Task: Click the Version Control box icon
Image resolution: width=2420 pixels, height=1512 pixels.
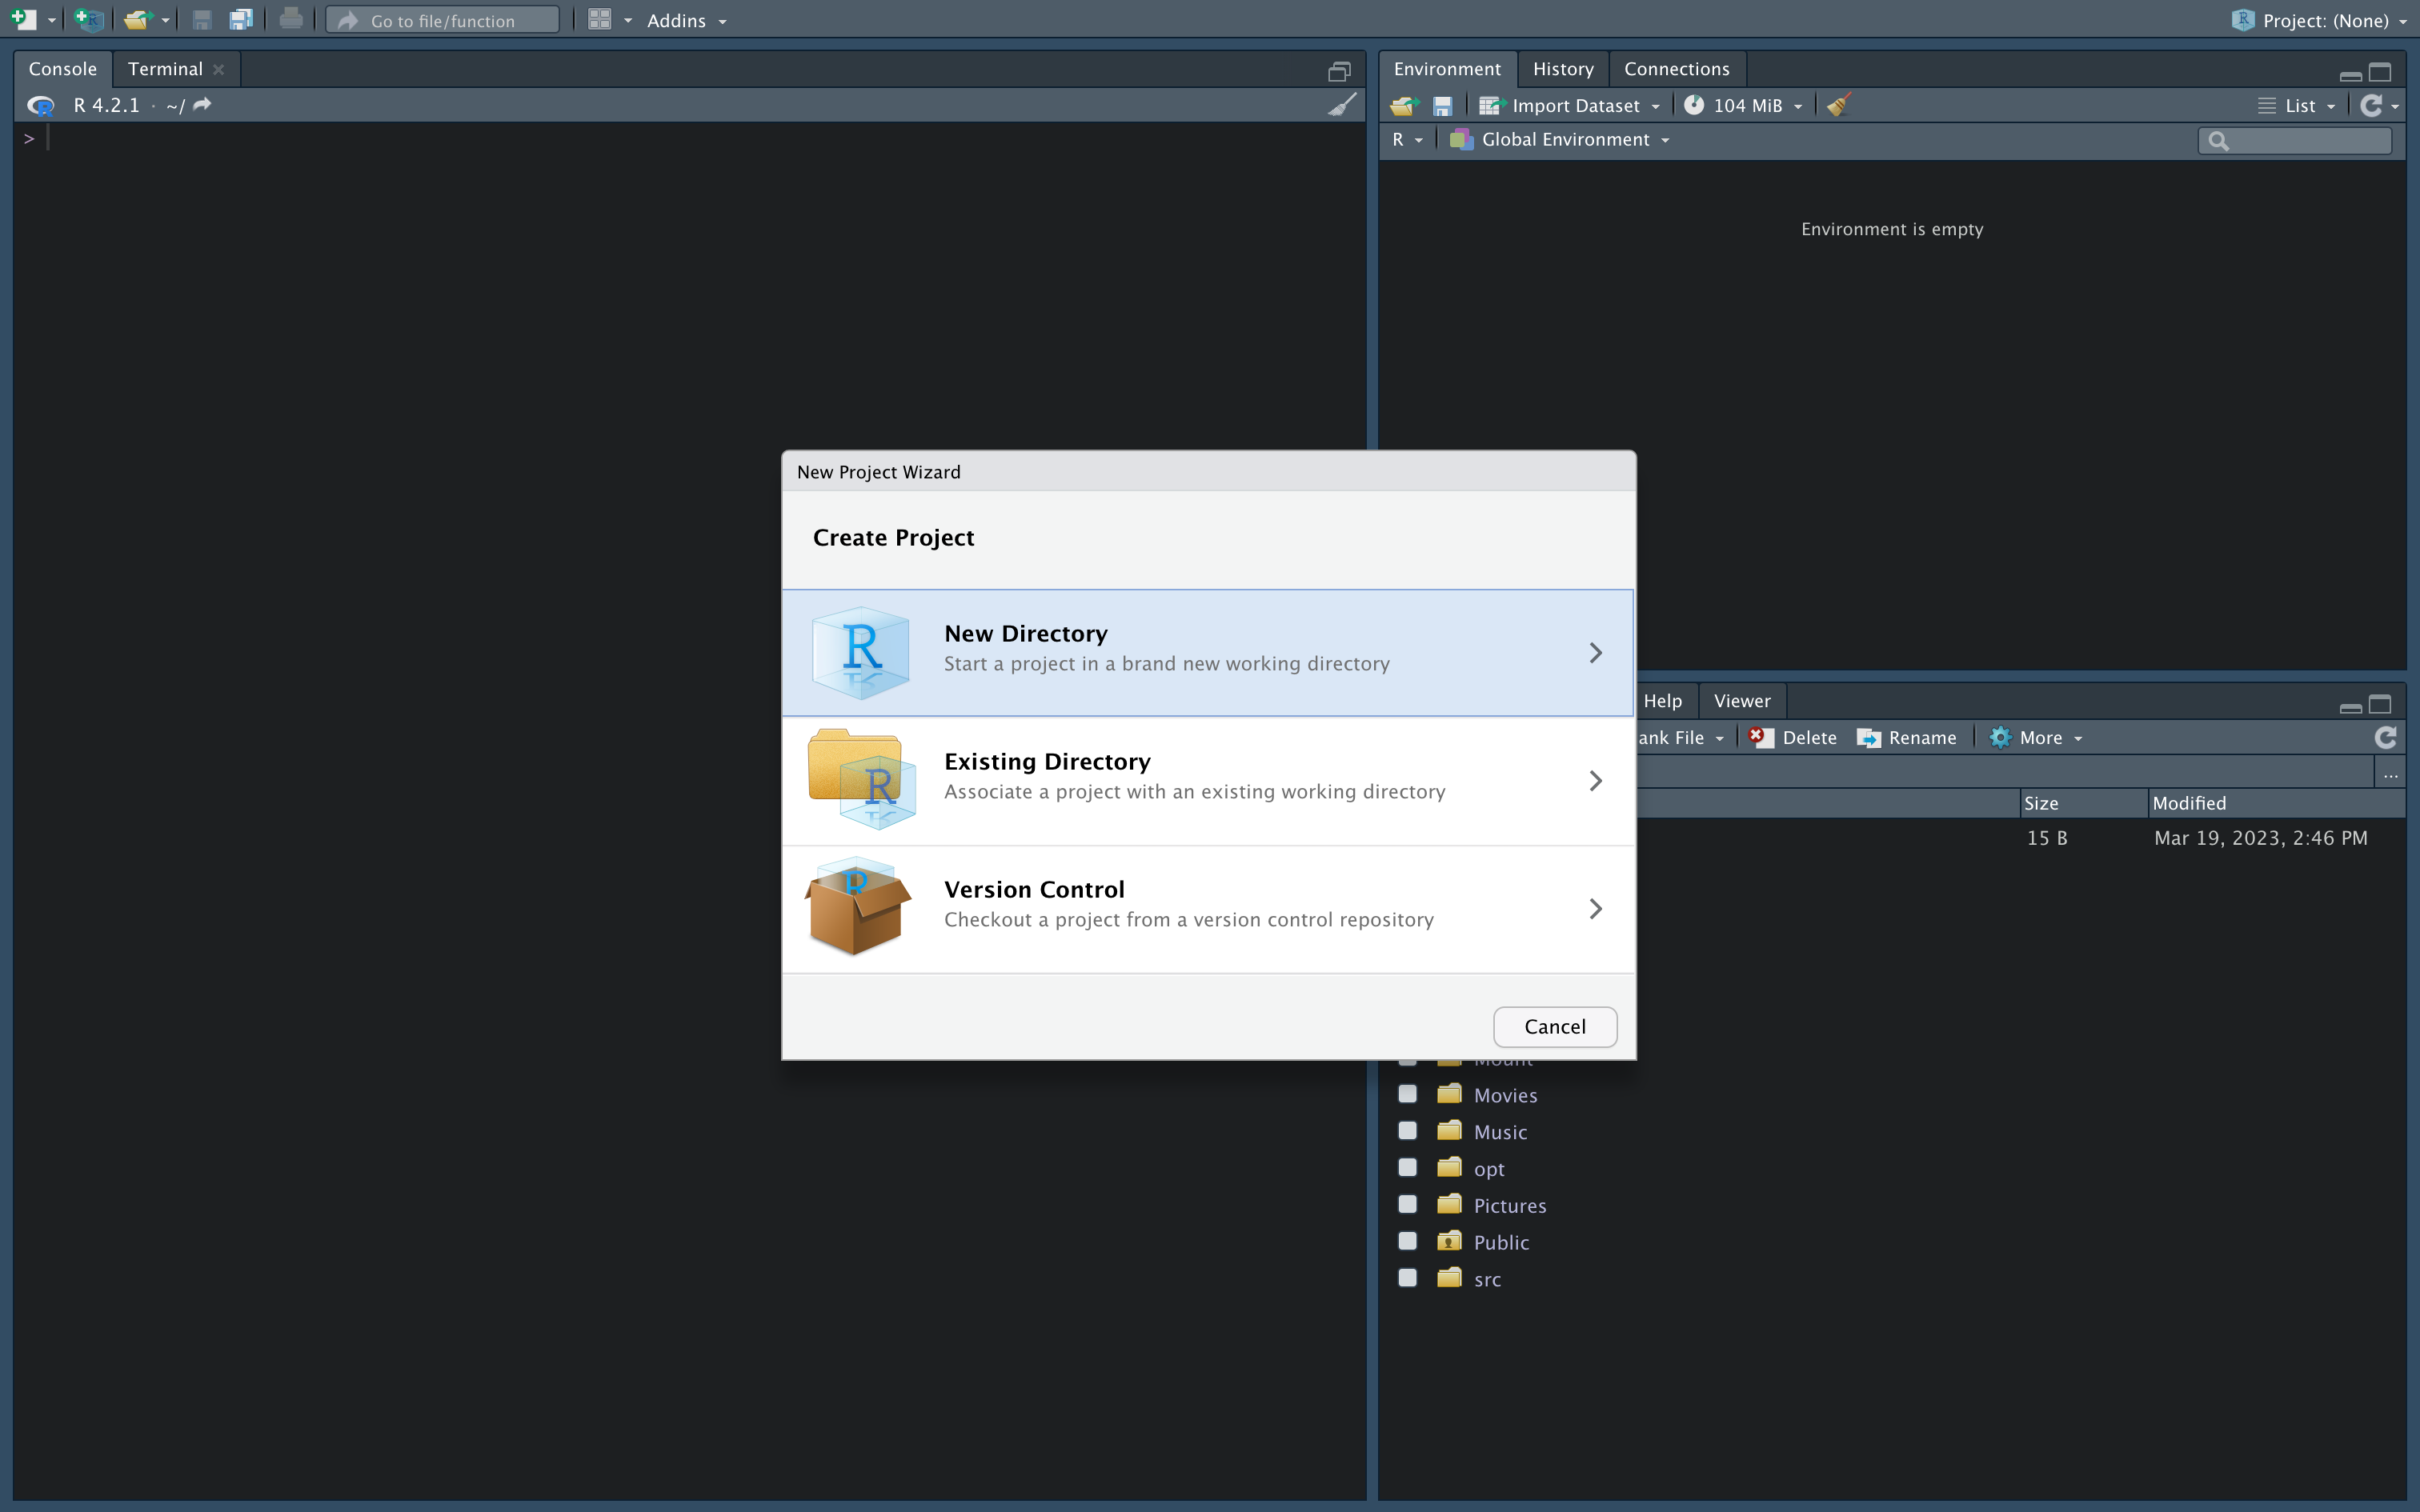Action: 858,906
